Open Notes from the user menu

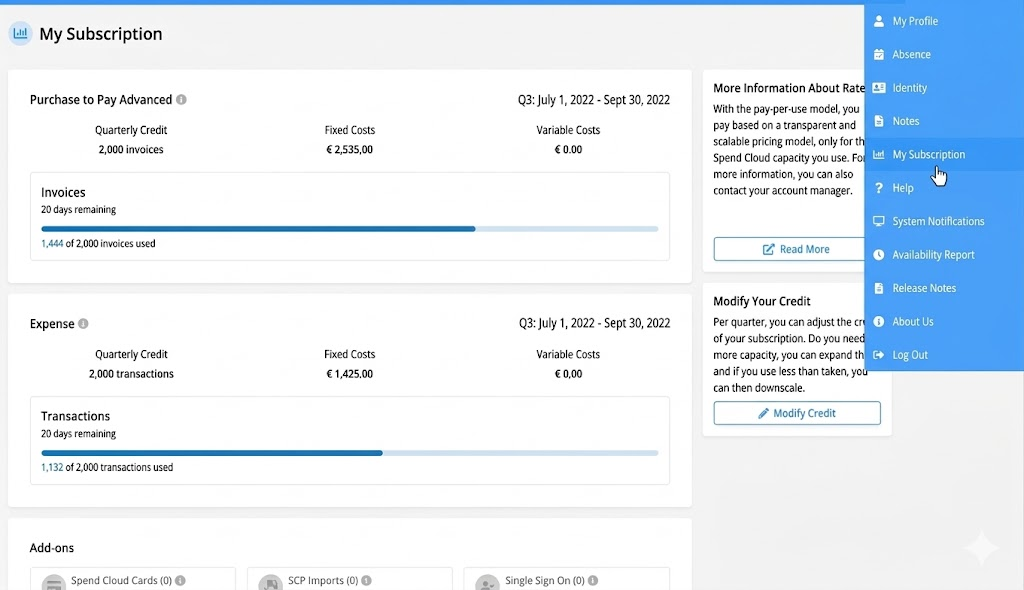point(905,121)
